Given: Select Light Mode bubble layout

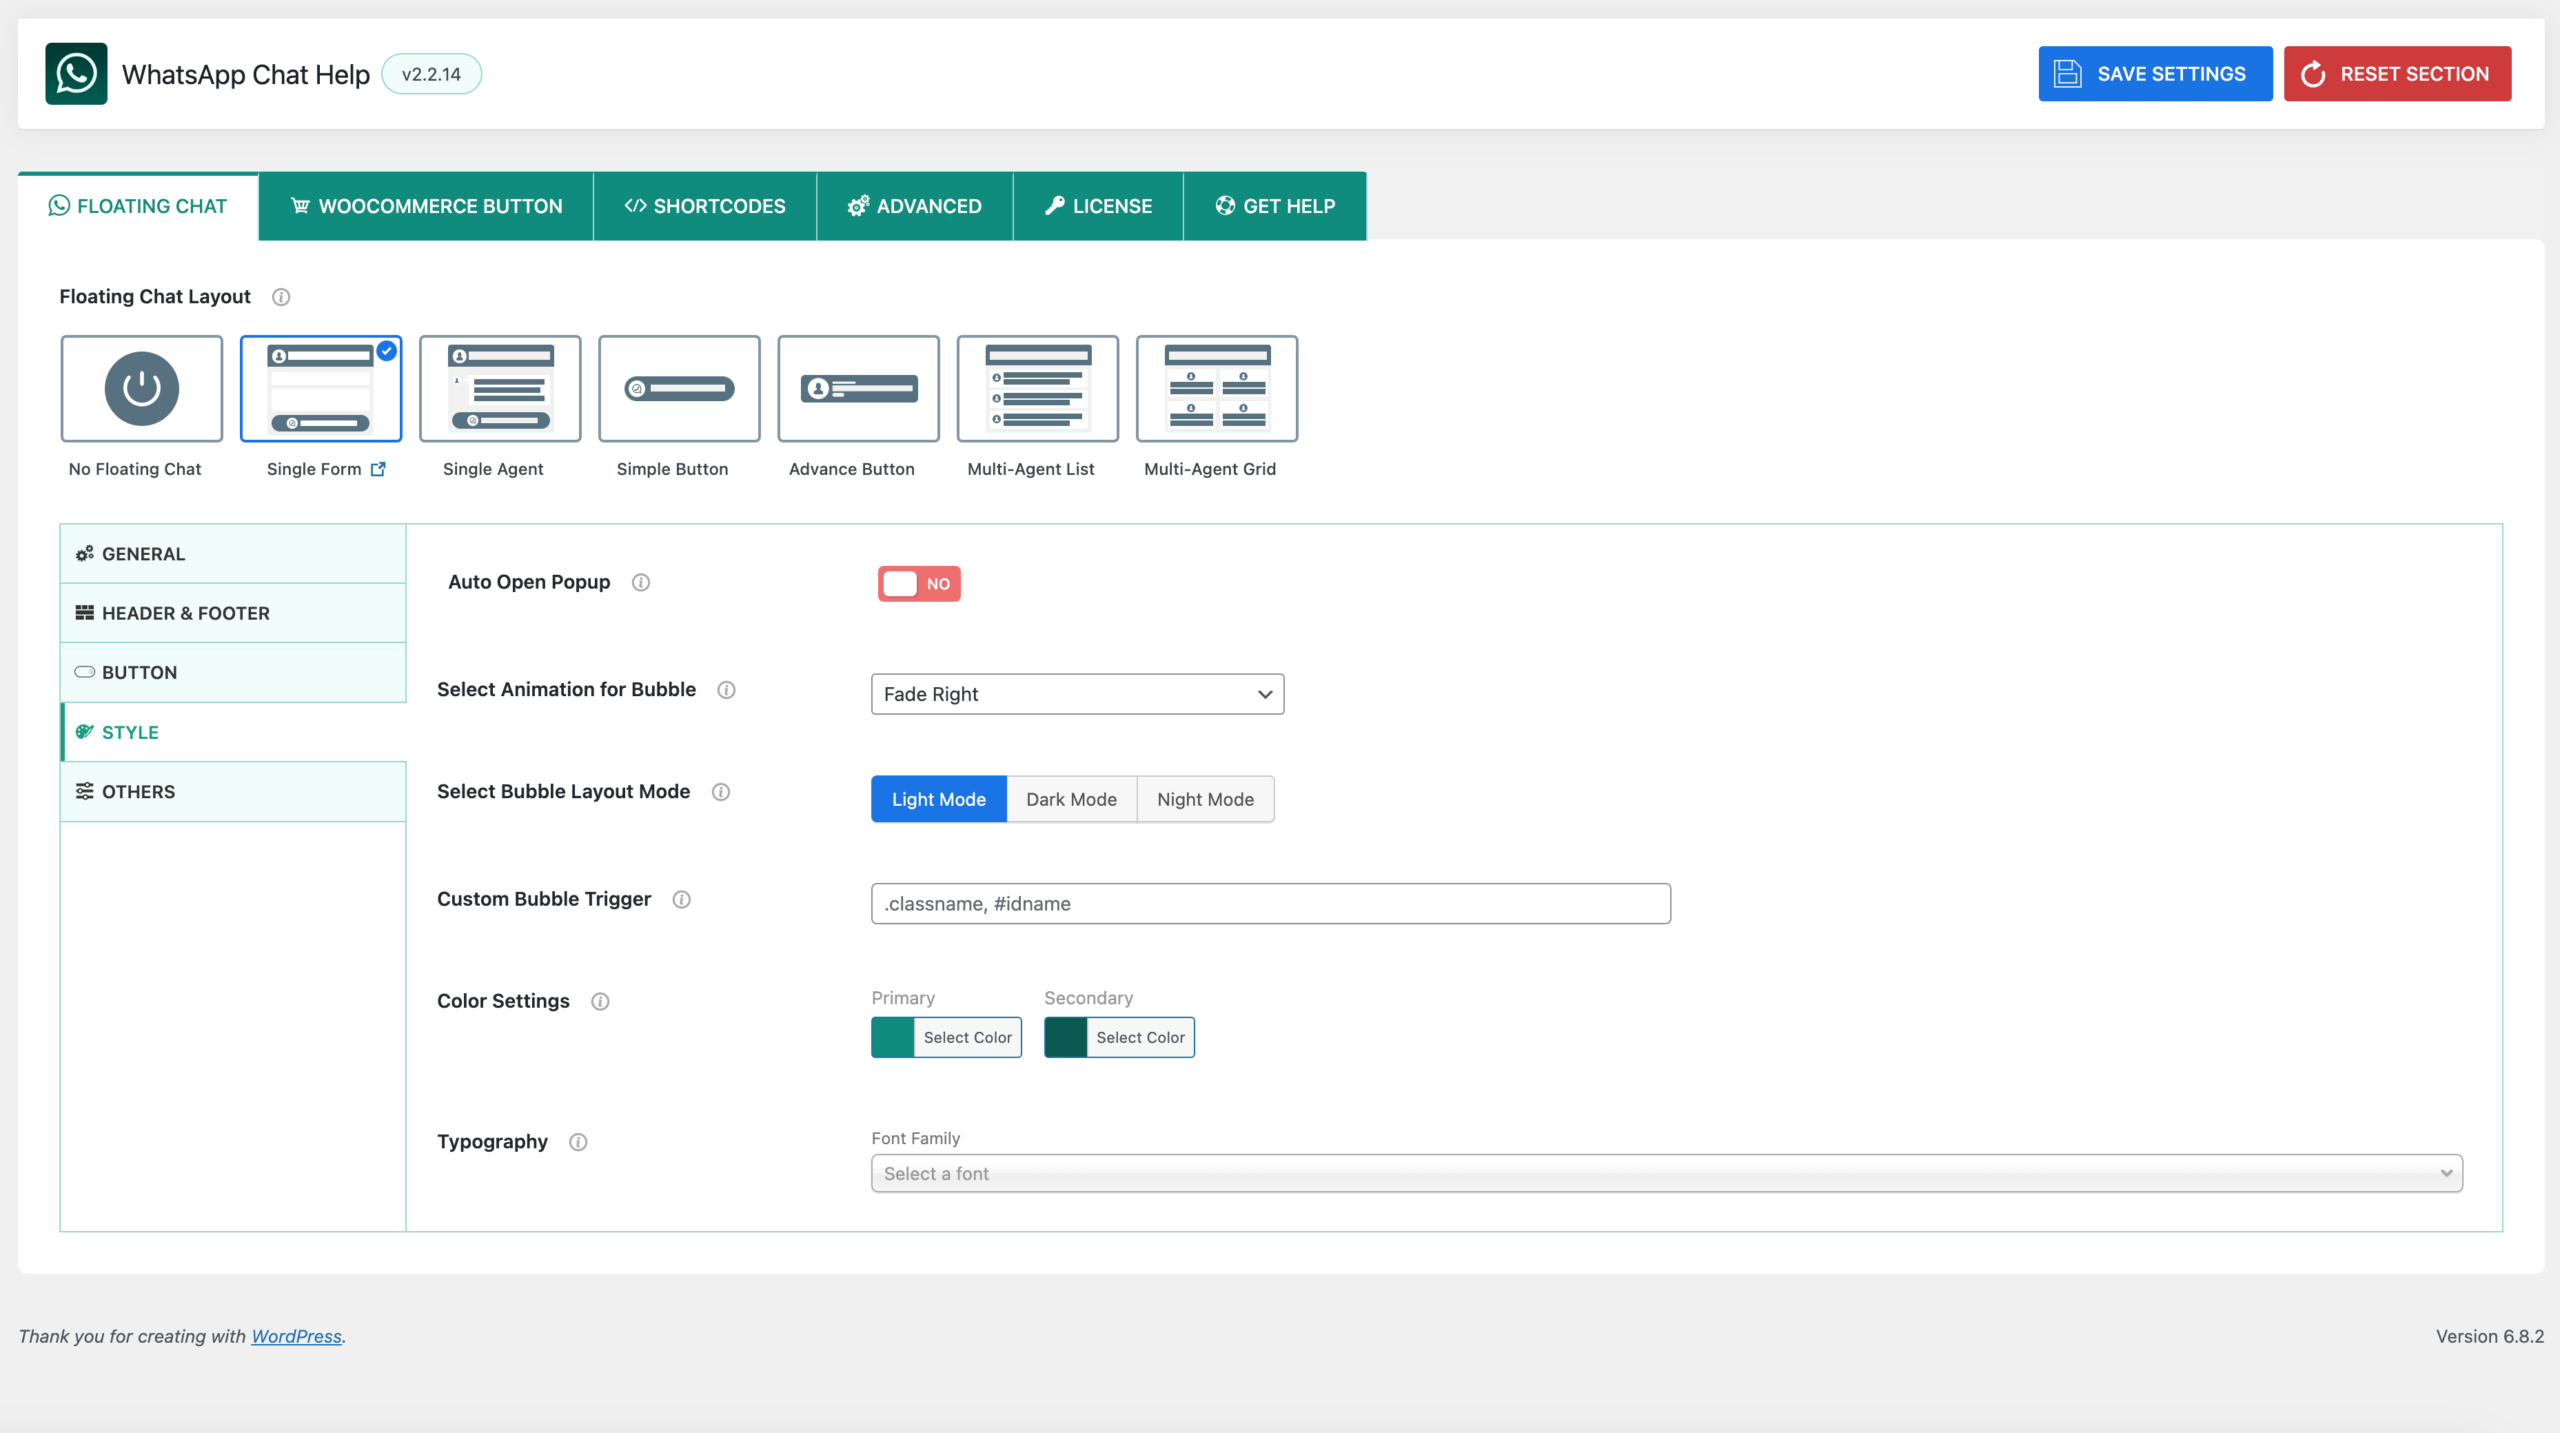Looking at the screenshot, I should tap(939, 799).
